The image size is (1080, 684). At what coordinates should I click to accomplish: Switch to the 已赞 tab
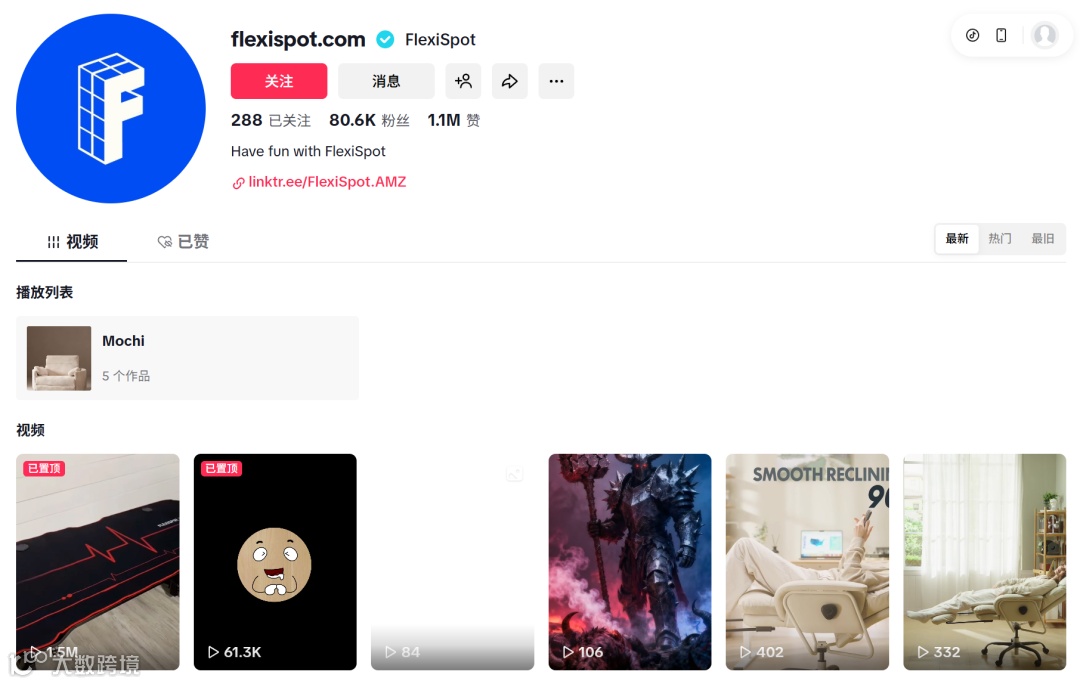click(183, 242)
